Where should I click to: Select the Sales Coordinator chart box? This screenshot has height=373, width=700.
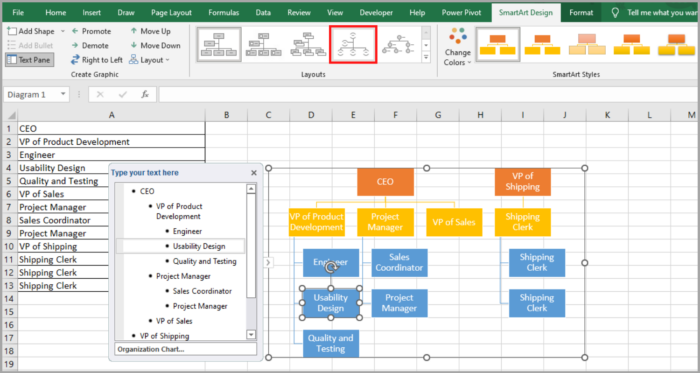click(399, 262)
